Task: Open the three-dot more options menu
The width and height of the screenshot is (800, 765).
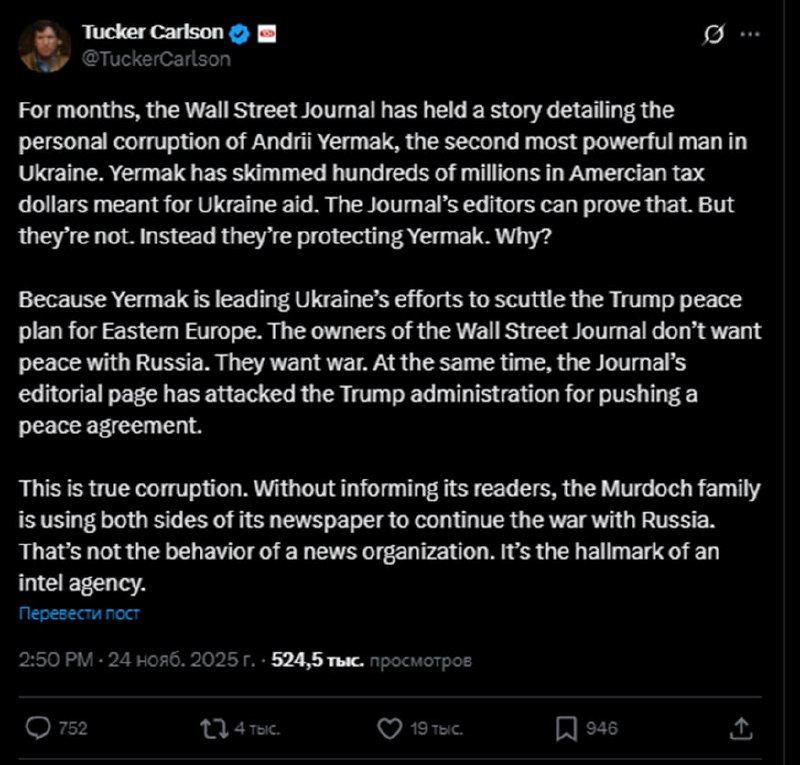Action: (x=750, y=34)
